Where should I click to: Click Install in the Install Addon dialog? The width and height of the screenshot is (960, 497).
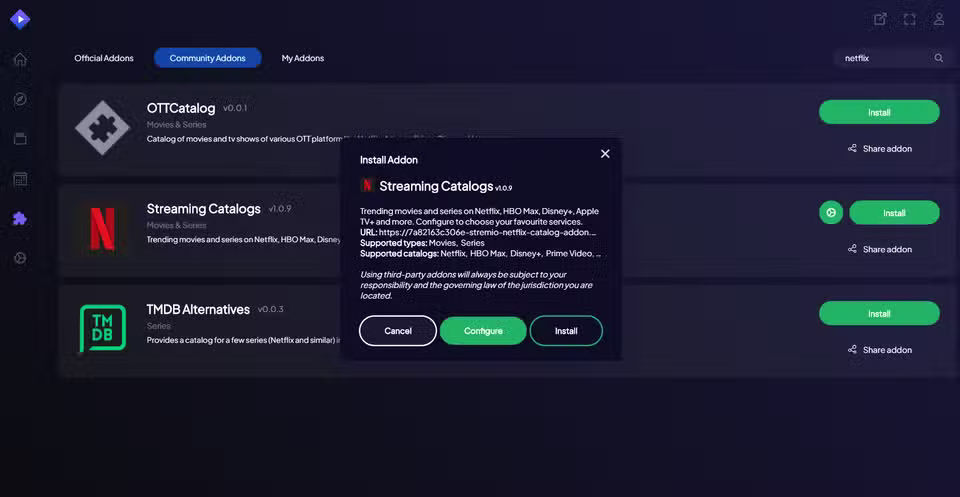coord(566,331)
